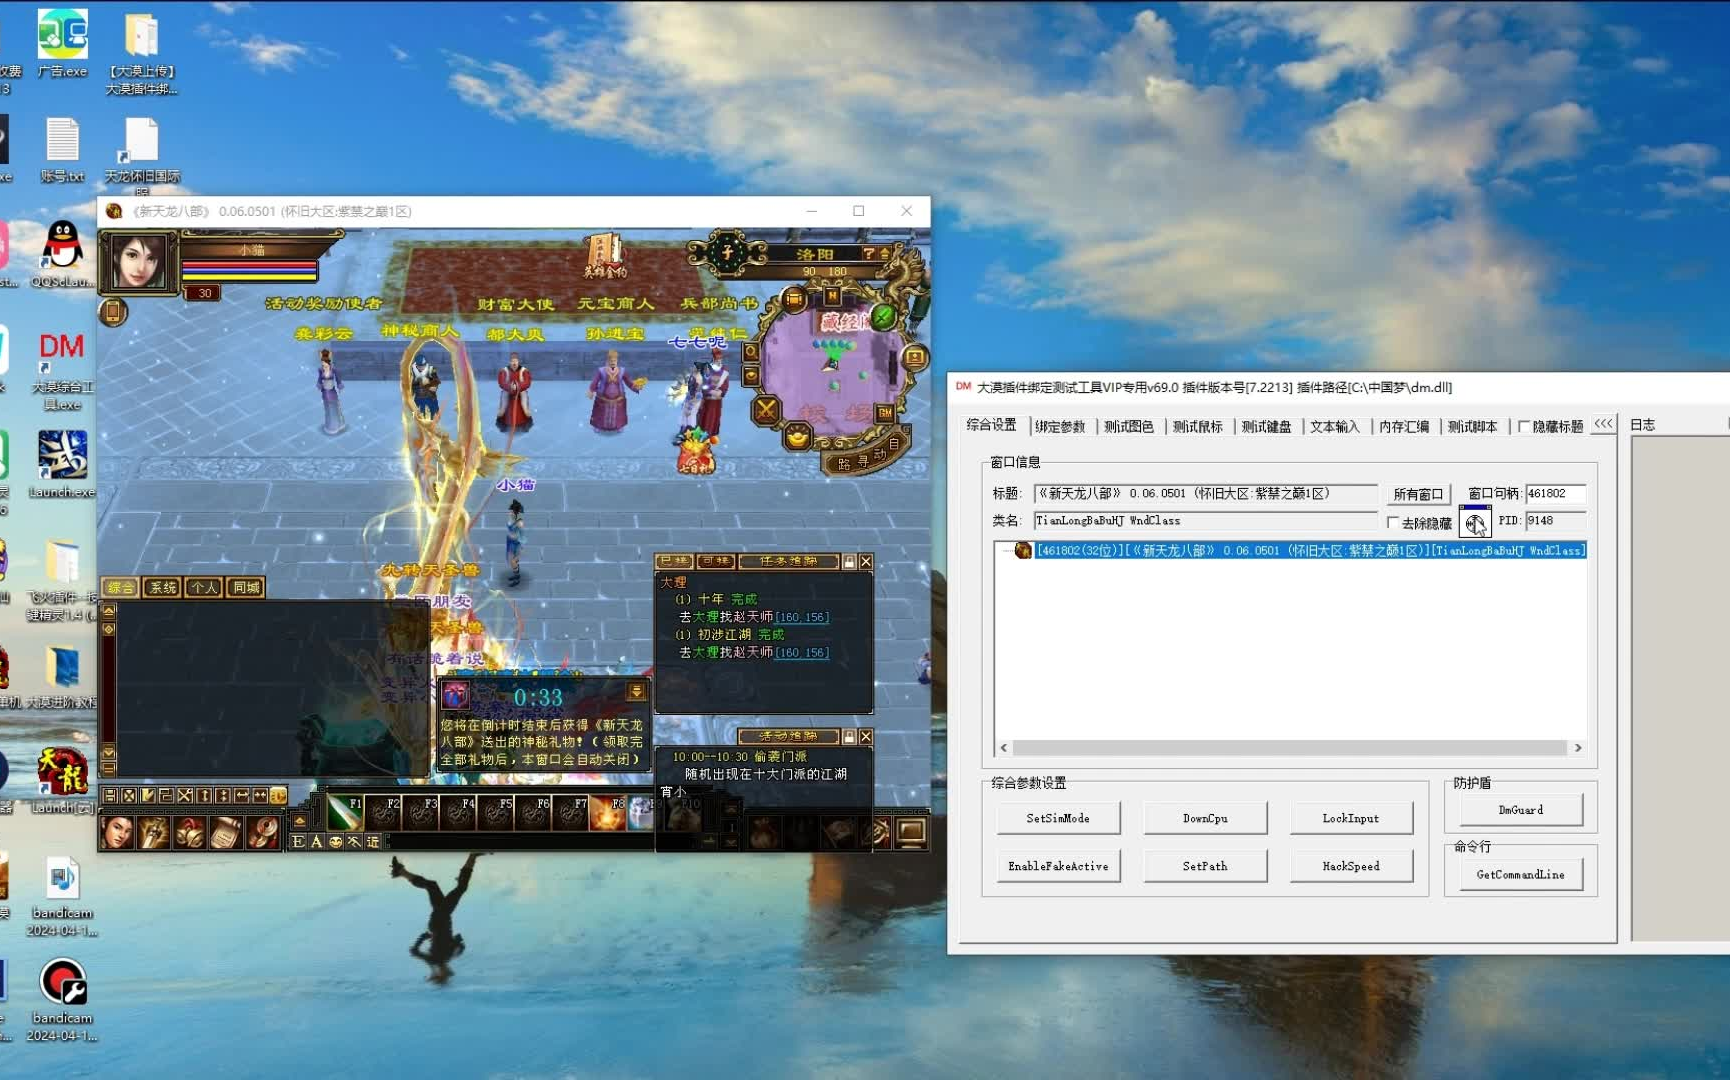Image resolution: width=1730 pixels, height=1080 pixels.
Task: Click the help question mark beside 洛阳
Action: pos(869,254)
